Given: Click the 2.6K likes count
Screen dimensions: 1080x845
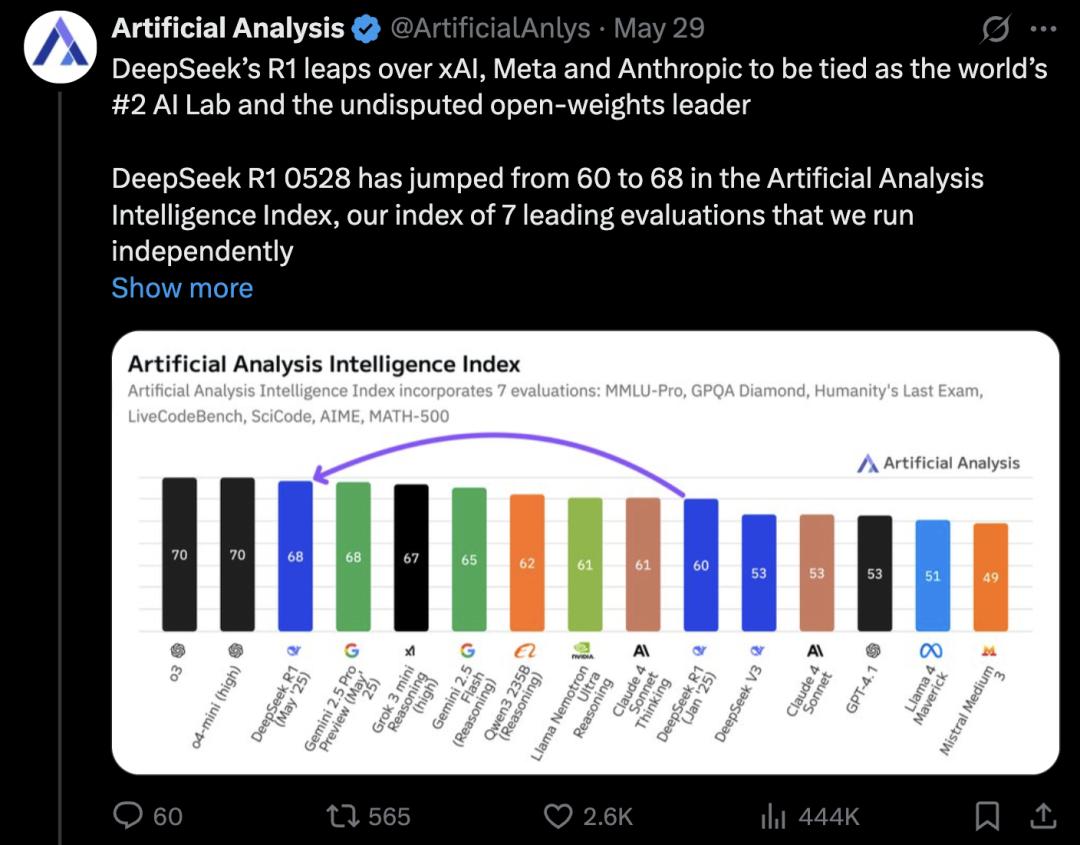Looking at the screenshot, I should pyautogui.click(x=609, y=817).
